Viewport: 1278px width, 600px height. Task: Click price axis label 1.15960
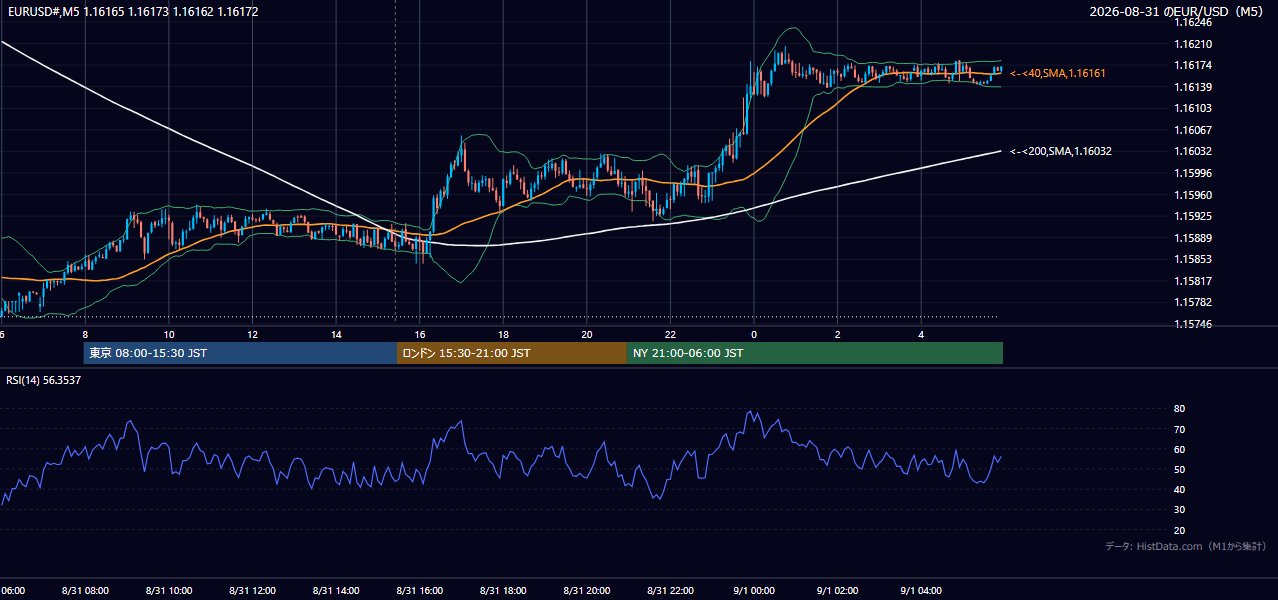[x=1192, y=195]
